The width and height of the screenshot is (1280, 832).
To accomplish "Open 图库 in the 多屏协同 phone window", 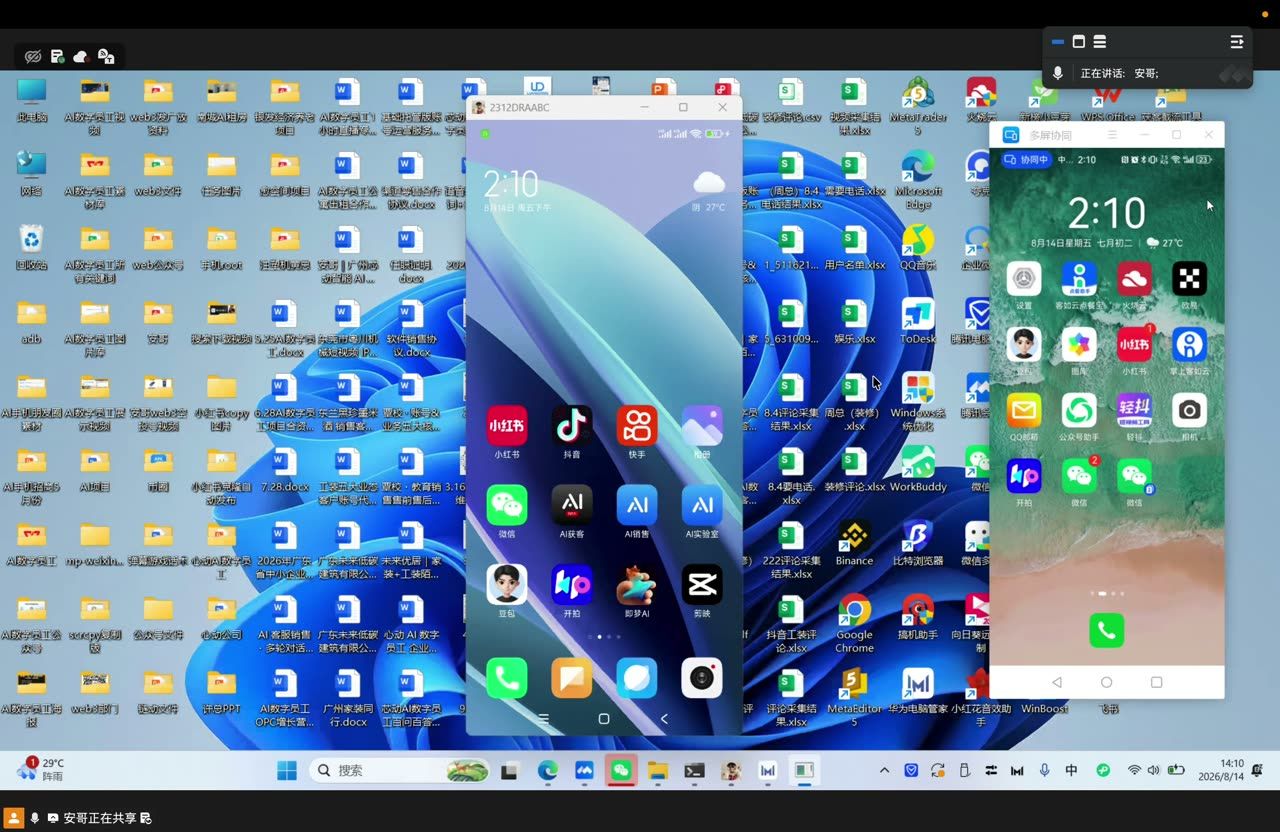I will tap(1079, 345).
